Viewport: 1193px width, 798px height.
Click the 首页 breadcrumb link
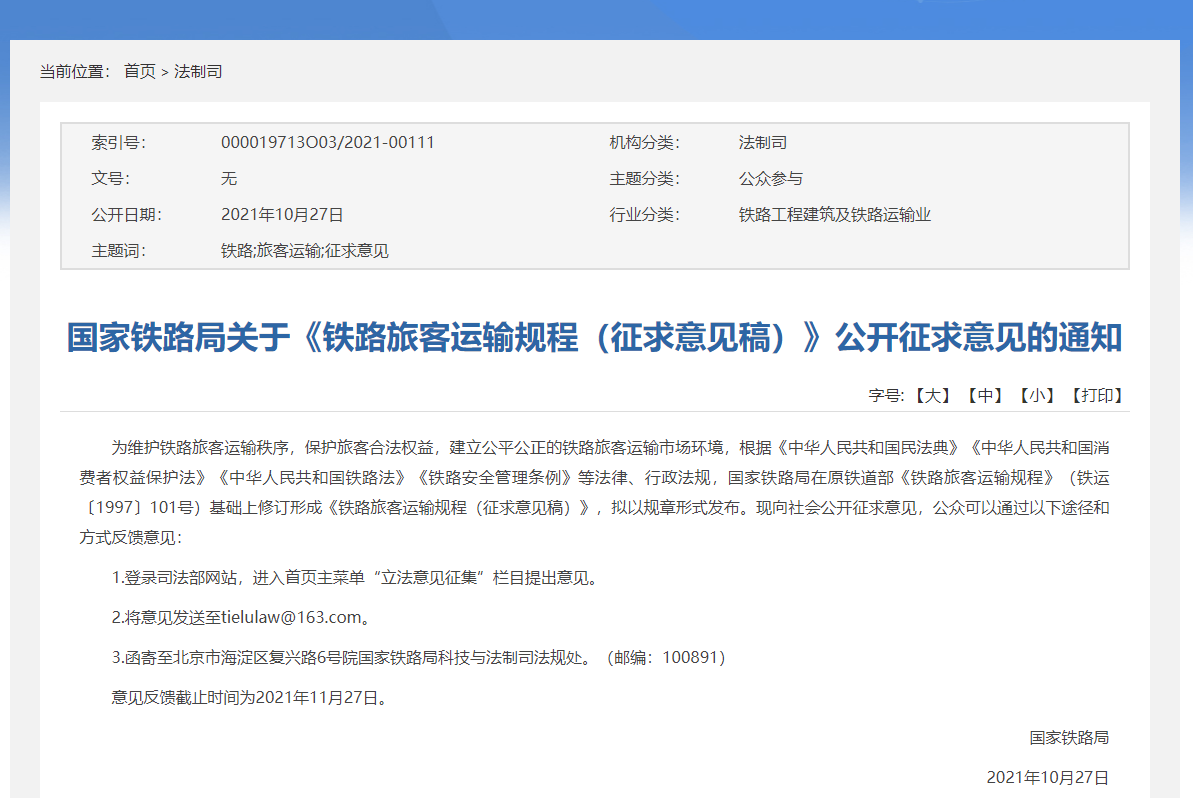point(139,71)
